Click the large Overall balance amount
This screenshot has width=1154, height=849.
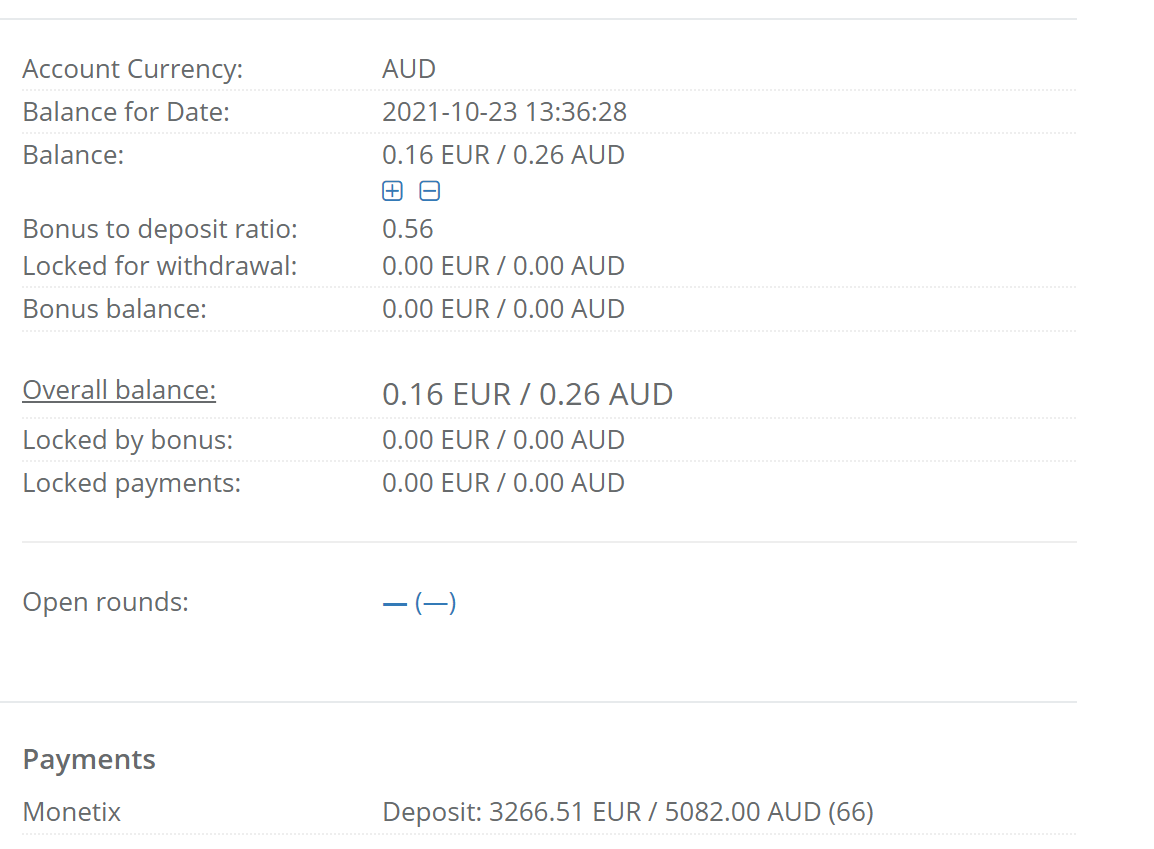coord(527,394)
